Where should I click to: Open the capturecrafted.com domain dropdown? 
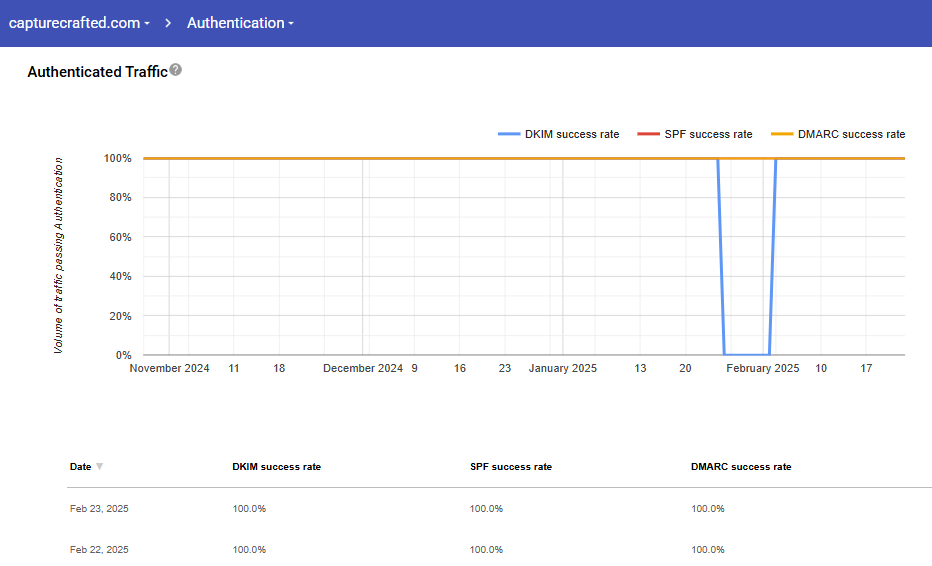[x=79, y=23]
